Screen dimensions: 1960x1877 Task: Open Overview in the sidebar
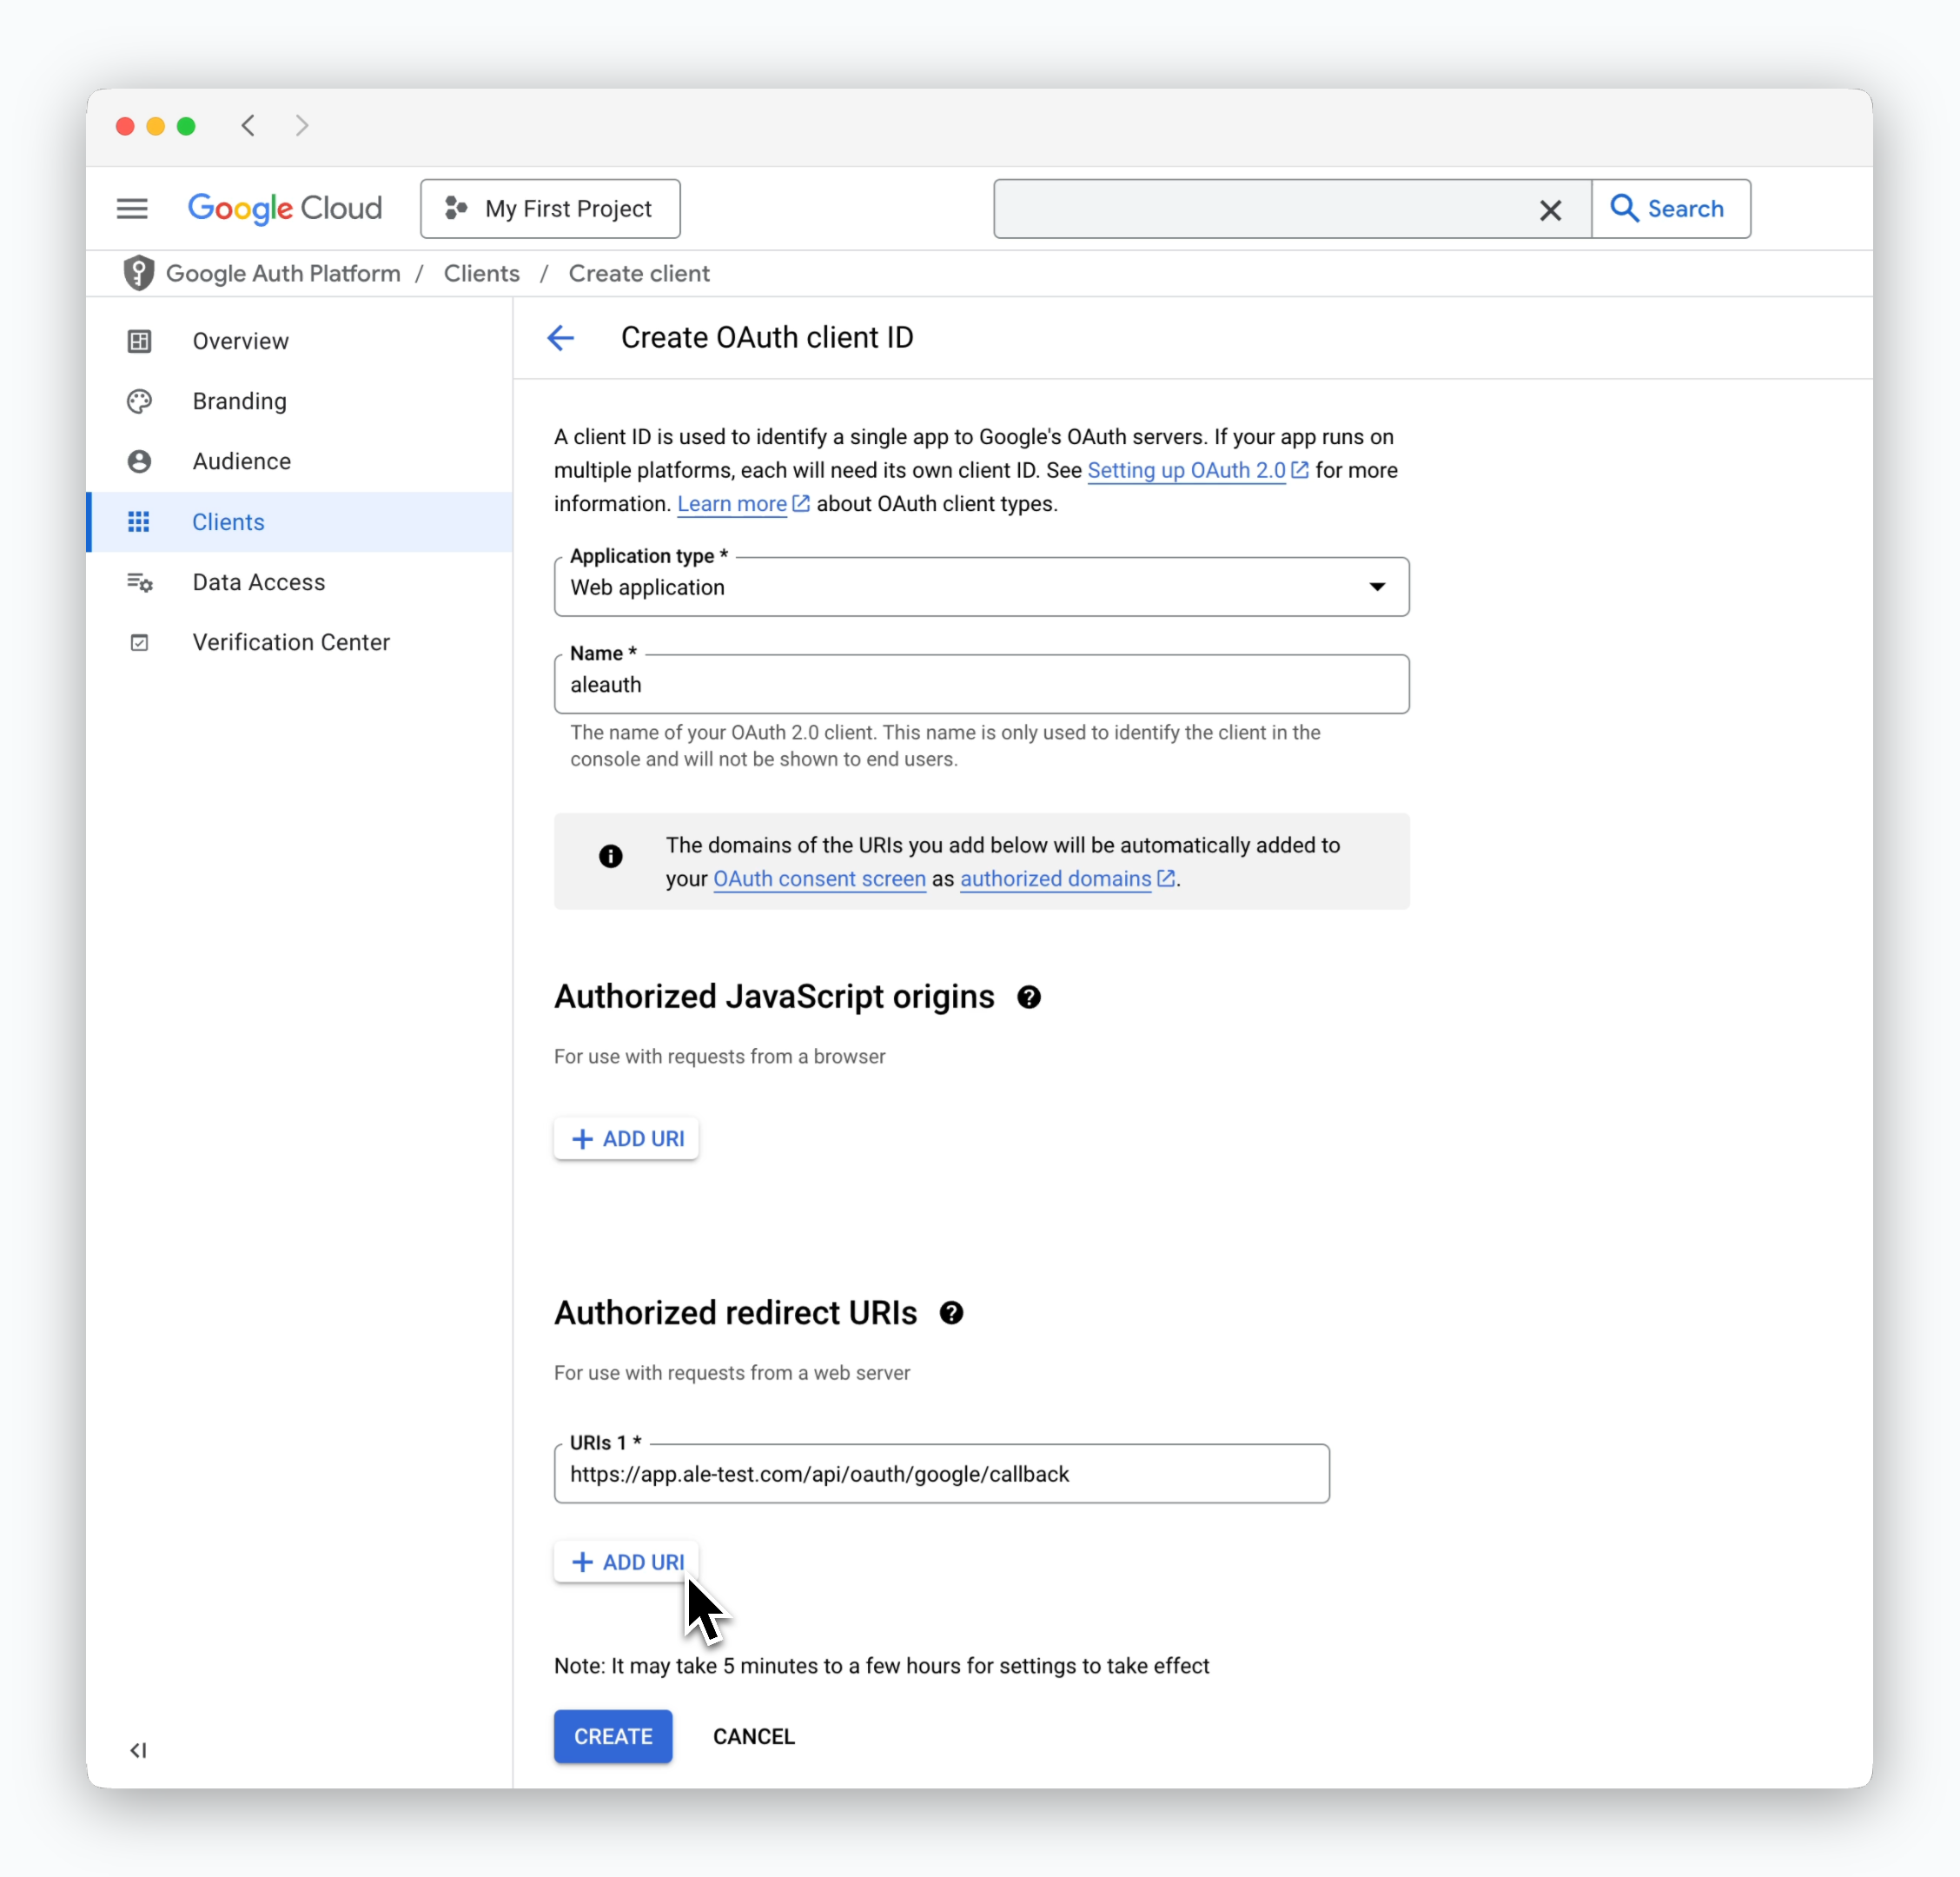click(x=300, y=341)
